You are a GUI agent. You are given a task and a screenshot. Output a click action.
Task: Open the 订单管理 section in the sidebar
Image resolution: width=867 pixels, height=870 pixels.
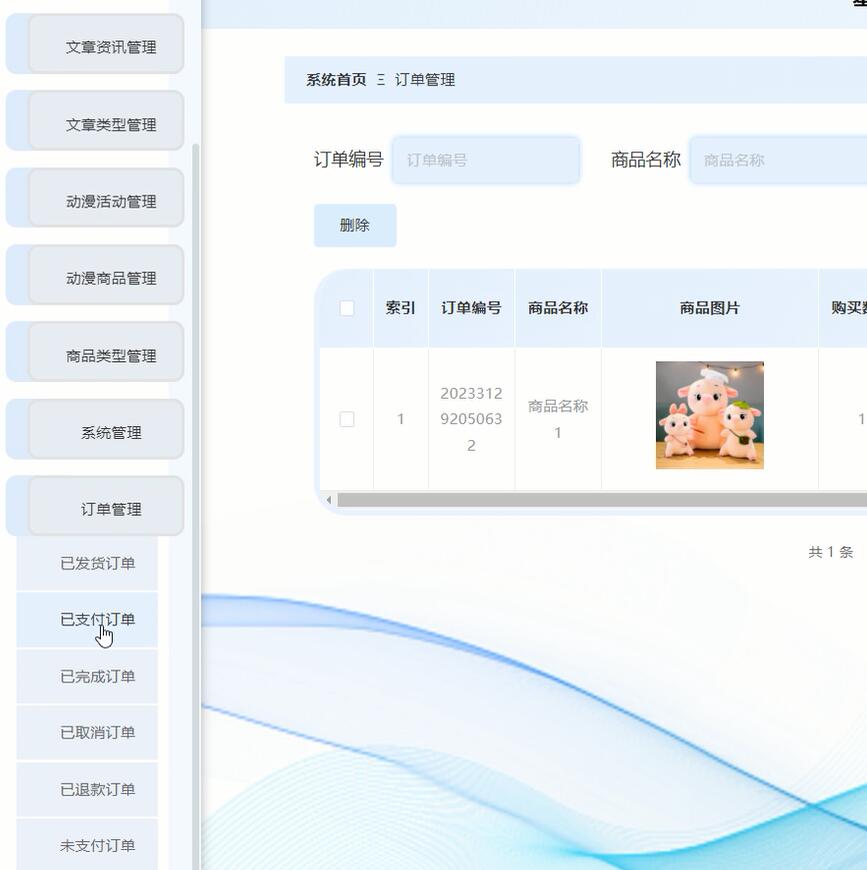pos(94,507)
